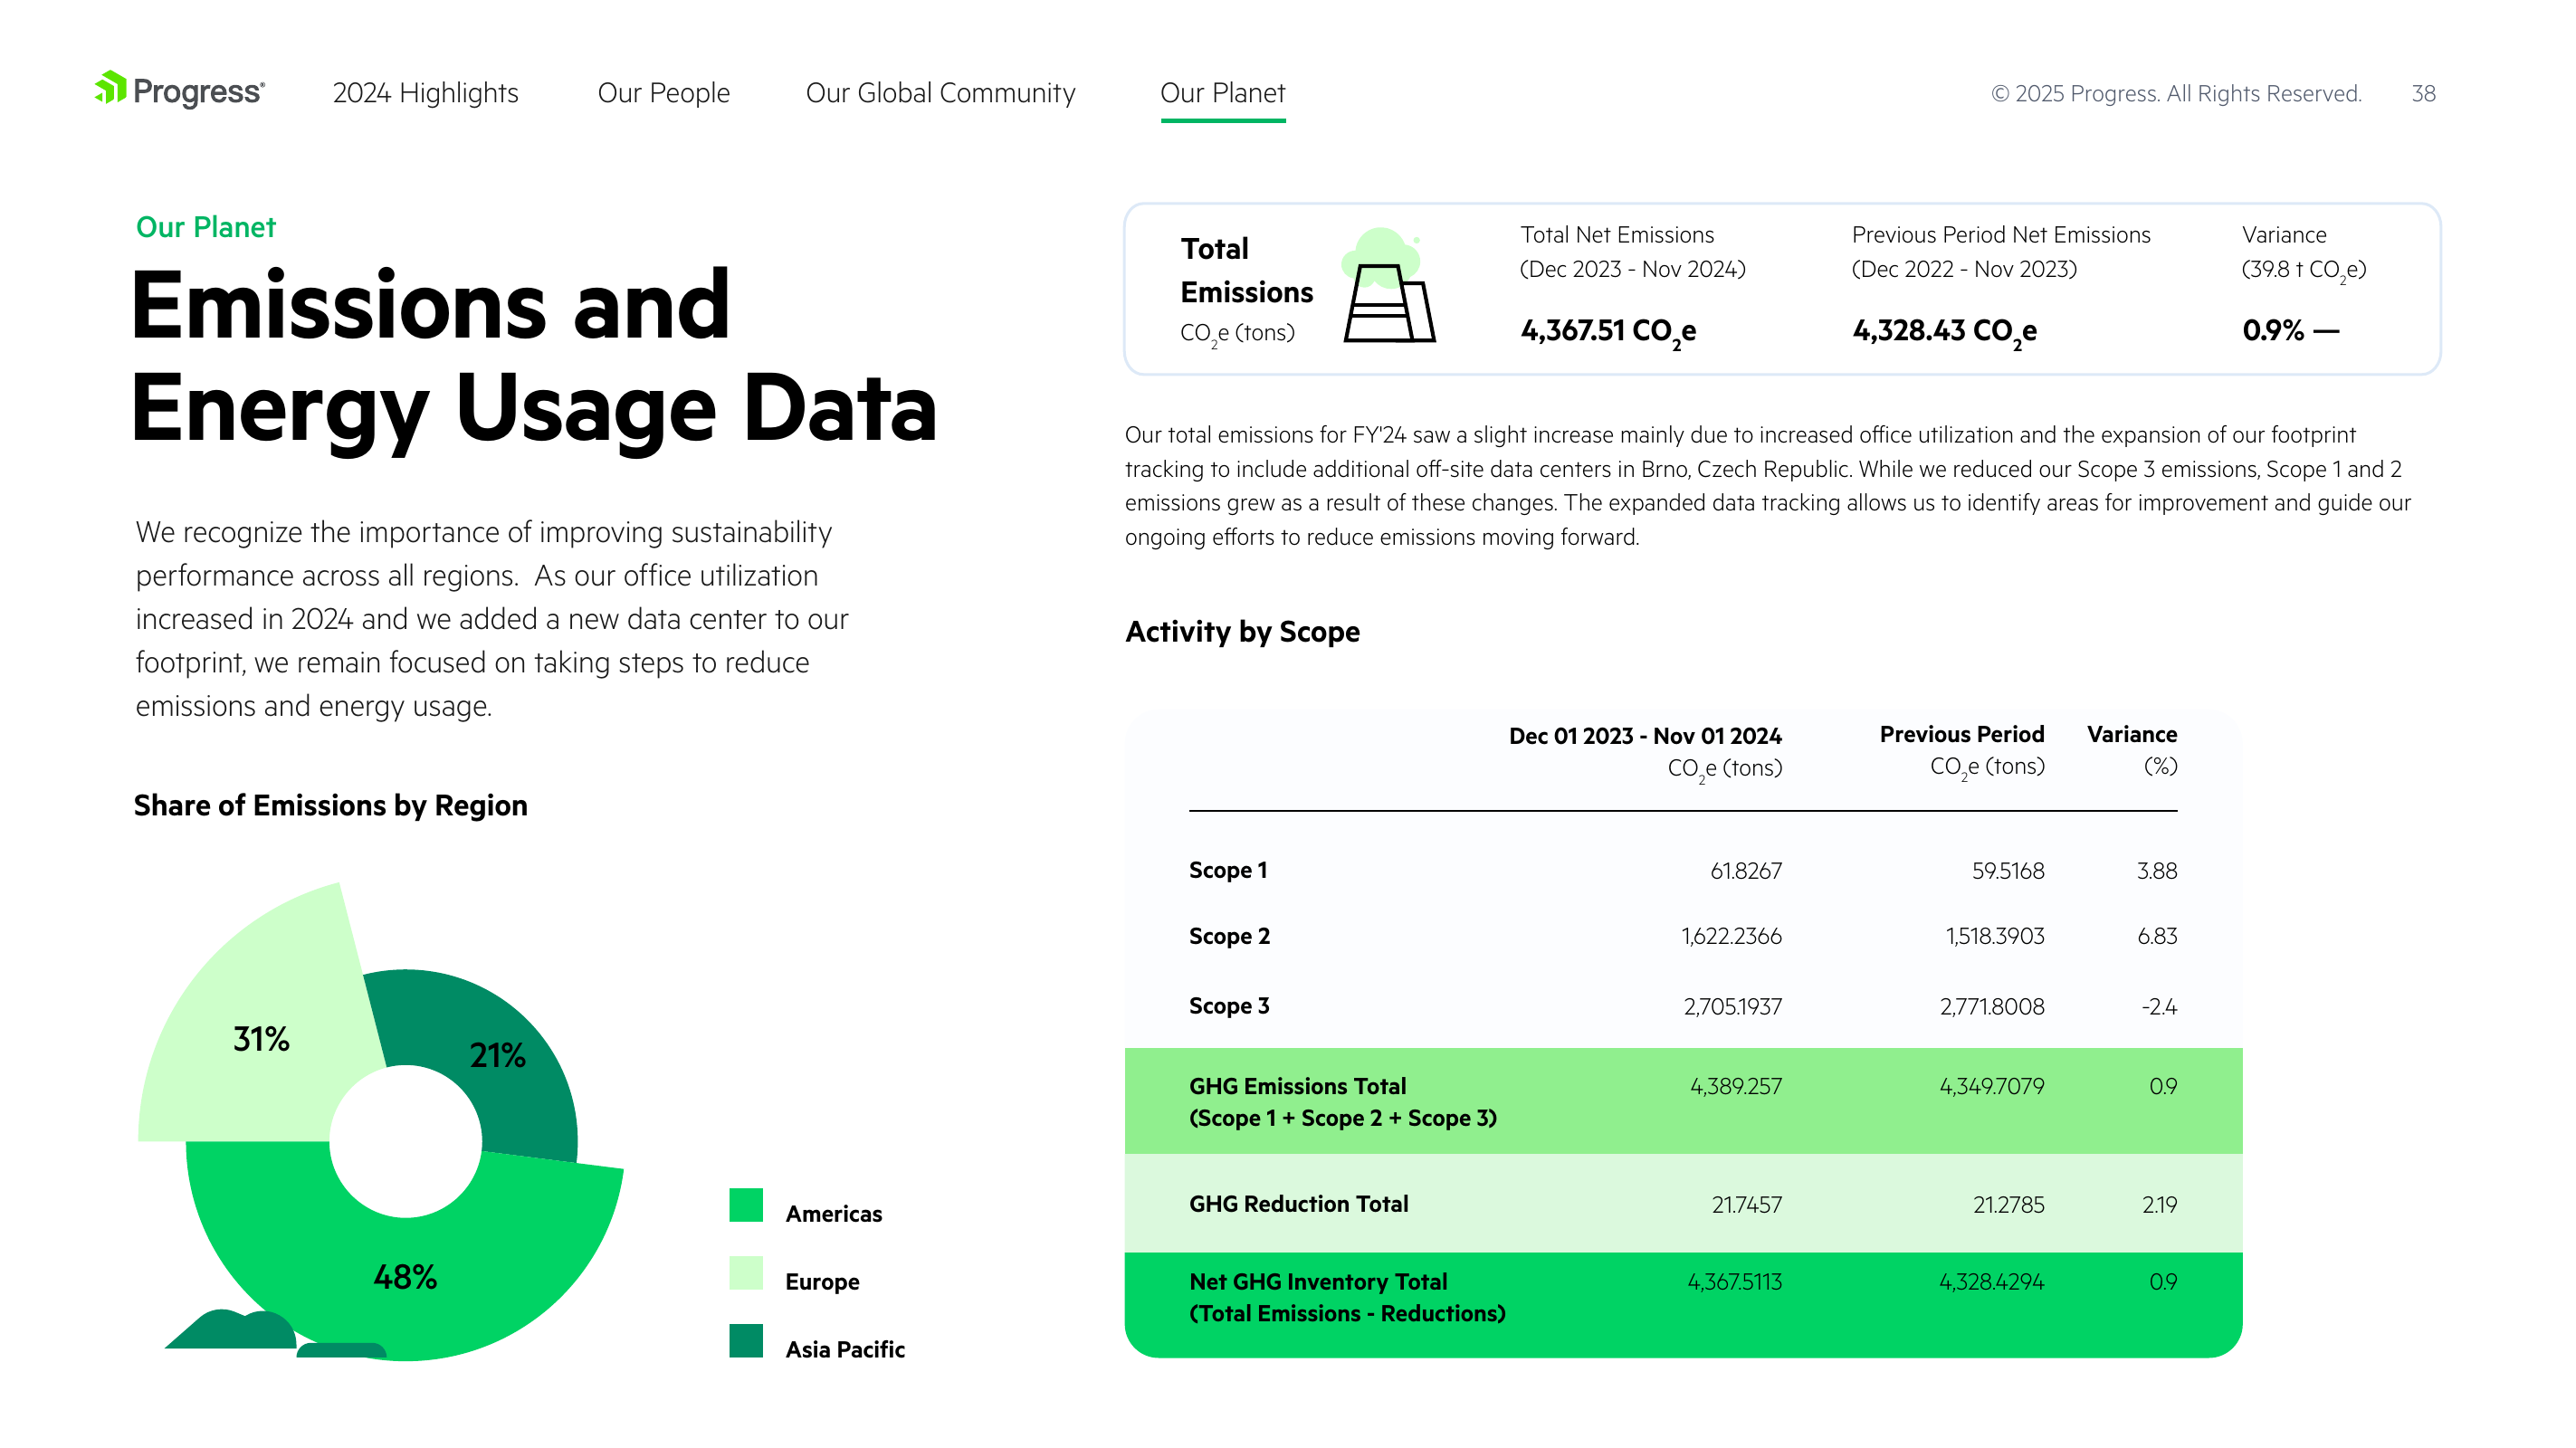Click the GHG Reduction Total label
The width and height of the screenshot is (2576, 1448).
(1298, 1204)
